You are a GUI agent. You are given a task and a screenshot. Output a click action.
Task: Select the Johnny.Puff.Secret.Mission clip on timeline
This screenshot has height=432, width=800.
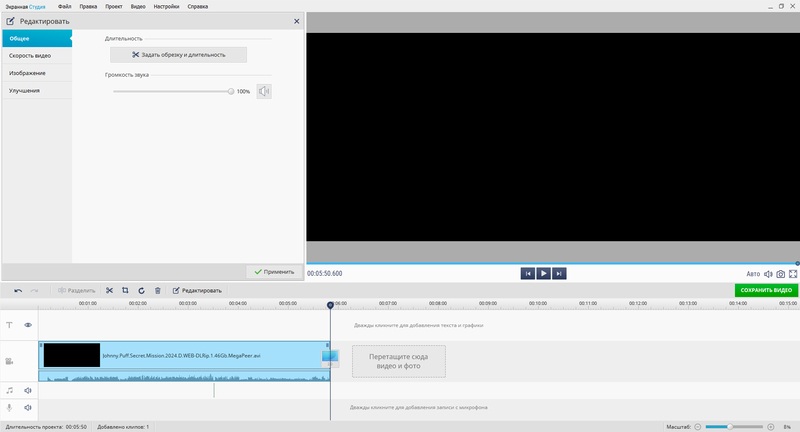(x=185, y=355)
